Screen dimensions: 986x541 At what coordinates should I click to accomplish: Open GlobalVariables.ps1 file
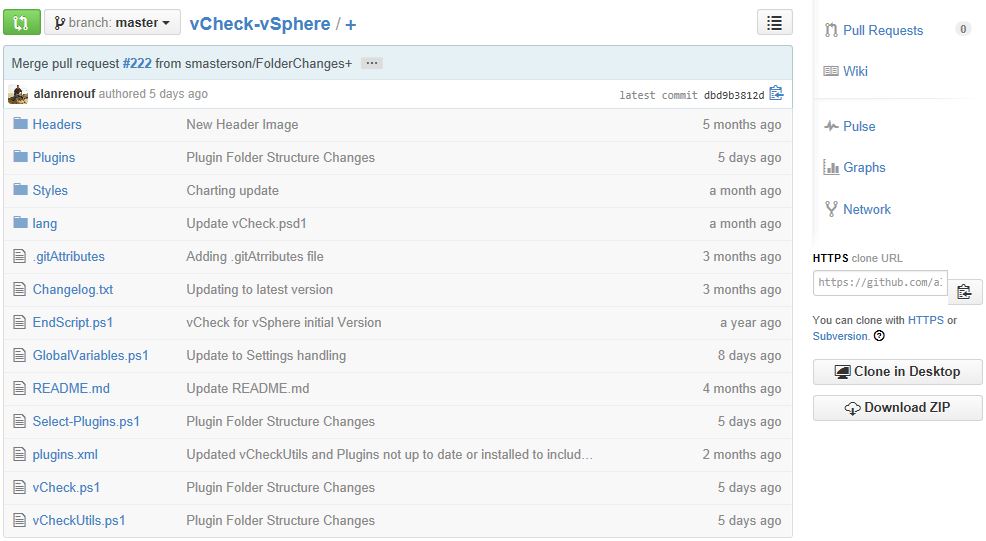91,355
